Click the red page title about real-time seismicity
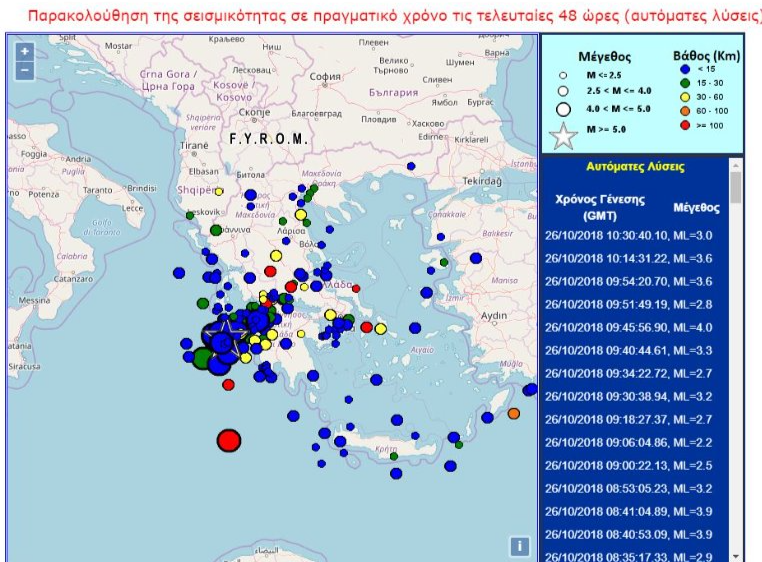 [x=394, y=16]
